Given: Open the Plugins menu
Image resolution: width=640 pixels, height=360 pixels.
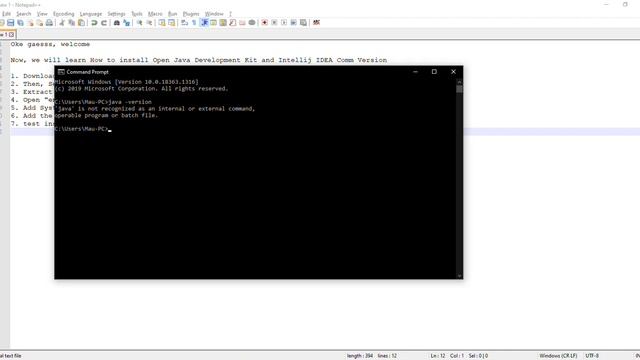Looking at the screenshot, I should tap(191, 14).
